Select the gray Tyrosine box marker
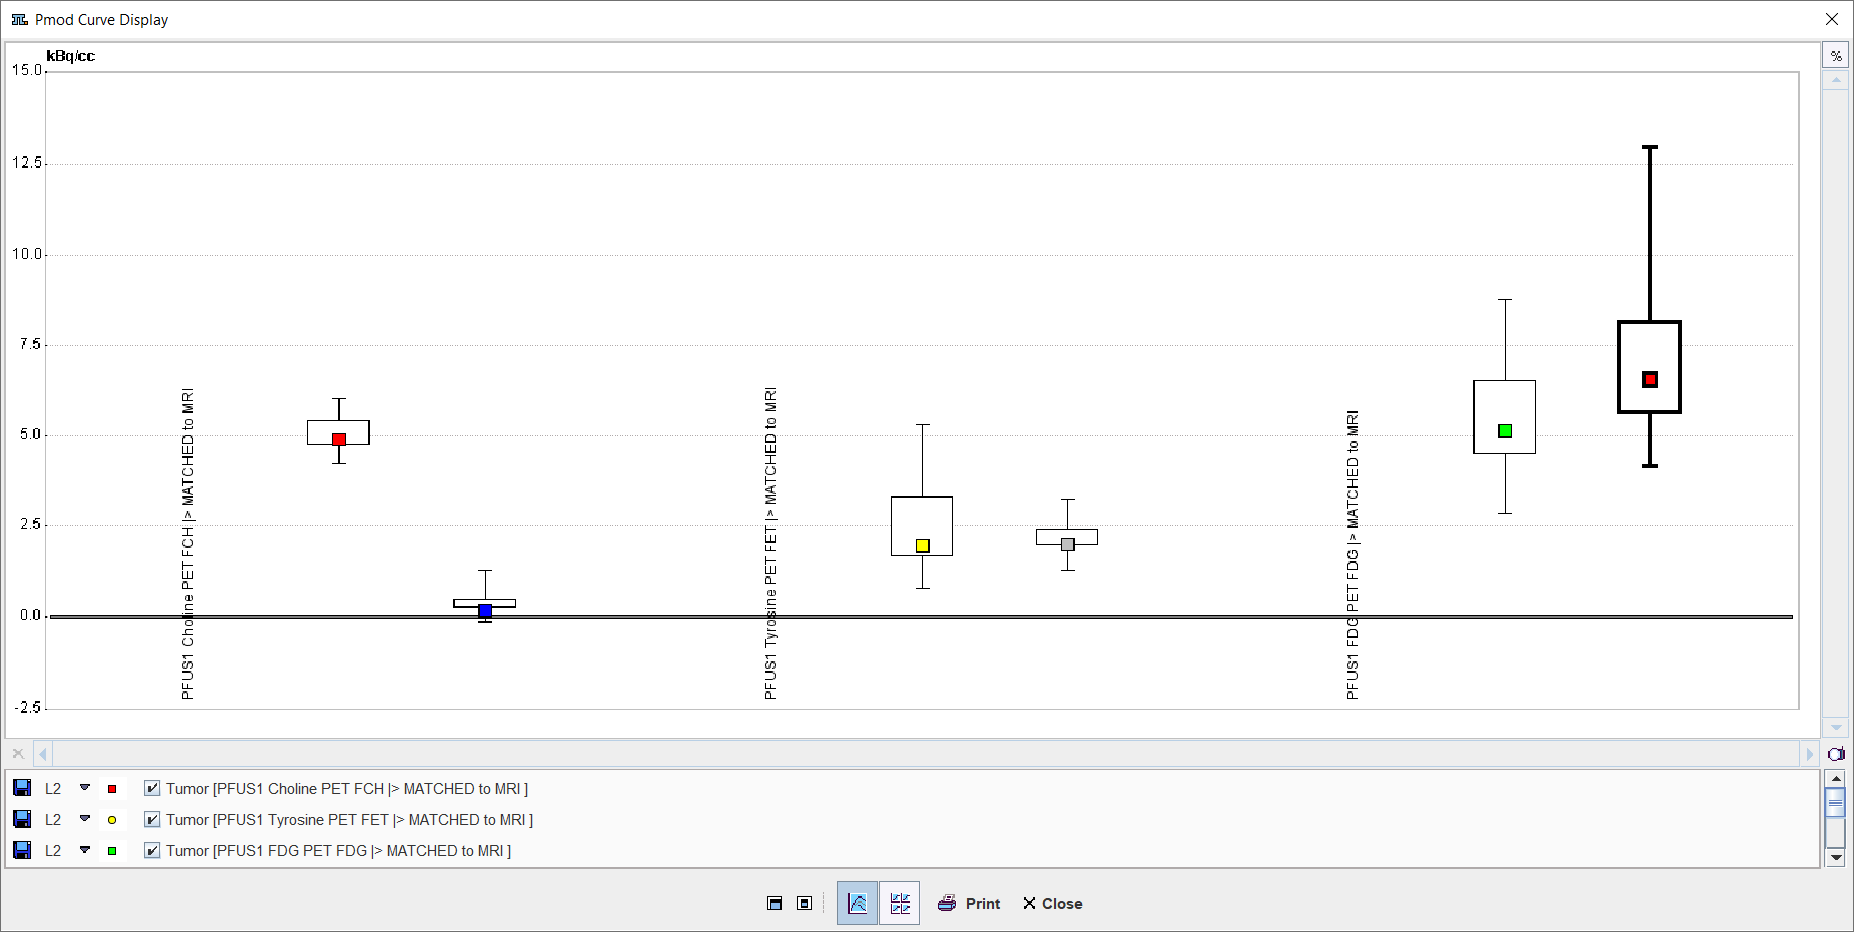Screen dimensions: 1854x932 coord(1068,544)
